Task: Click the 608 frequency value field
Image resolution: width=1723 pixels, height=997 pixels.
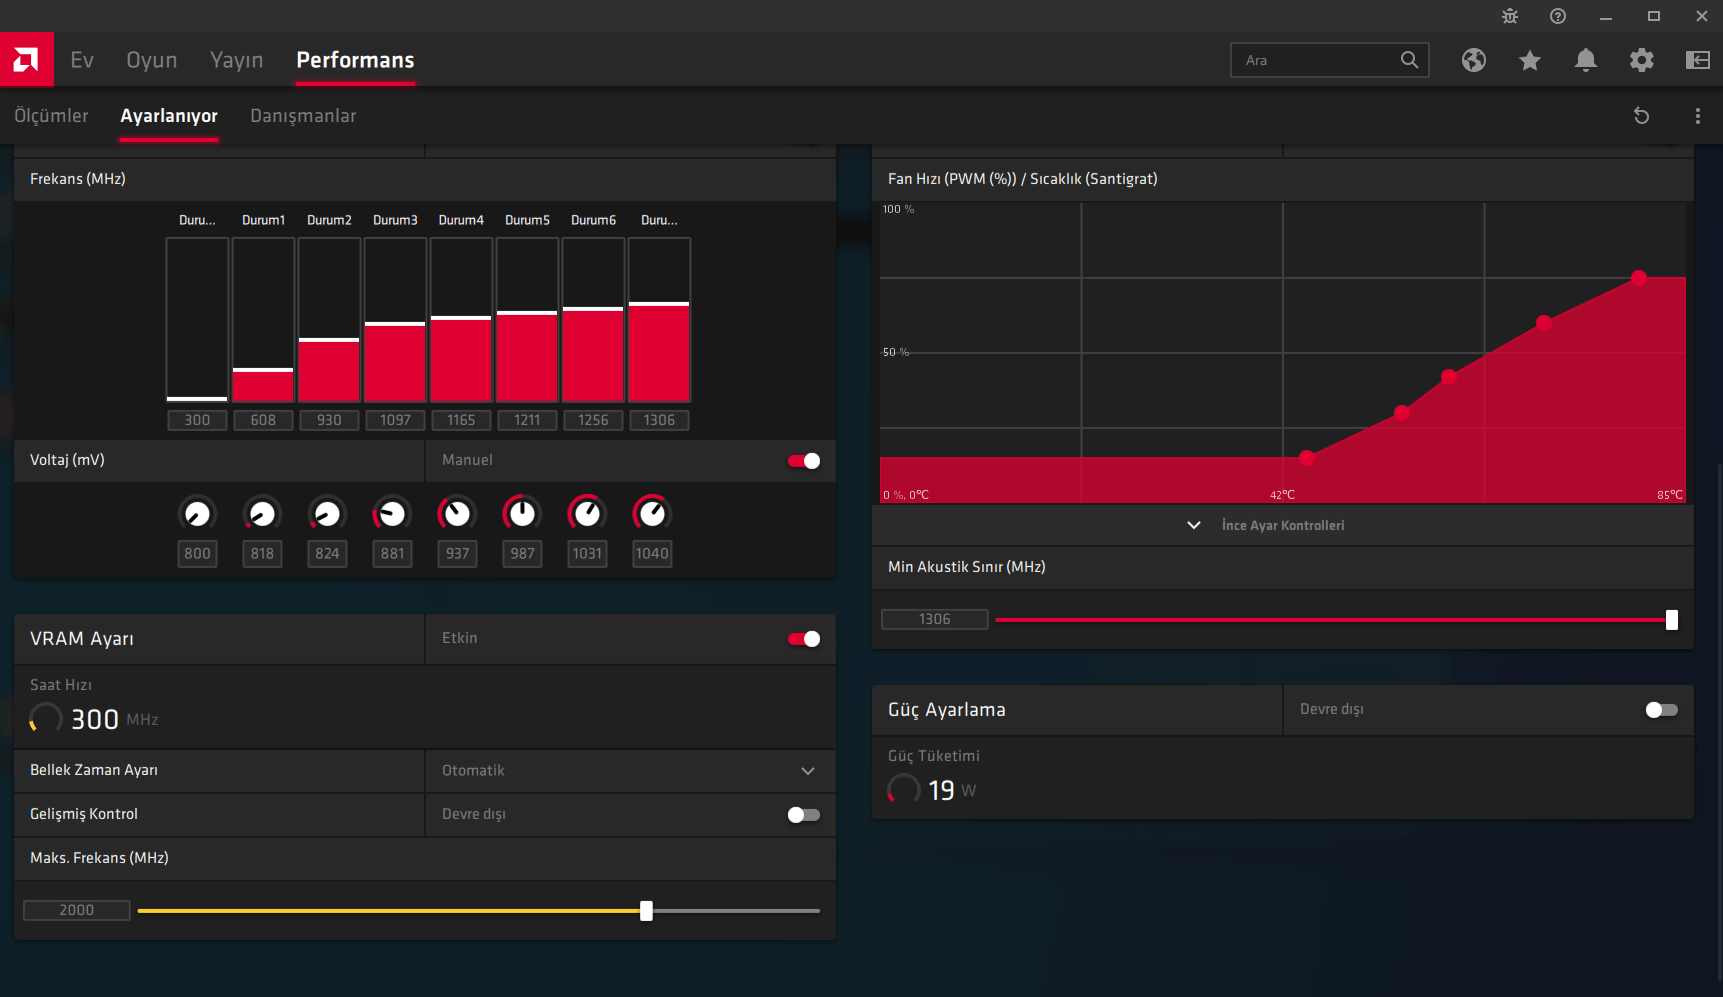Action: click(263, 420)
